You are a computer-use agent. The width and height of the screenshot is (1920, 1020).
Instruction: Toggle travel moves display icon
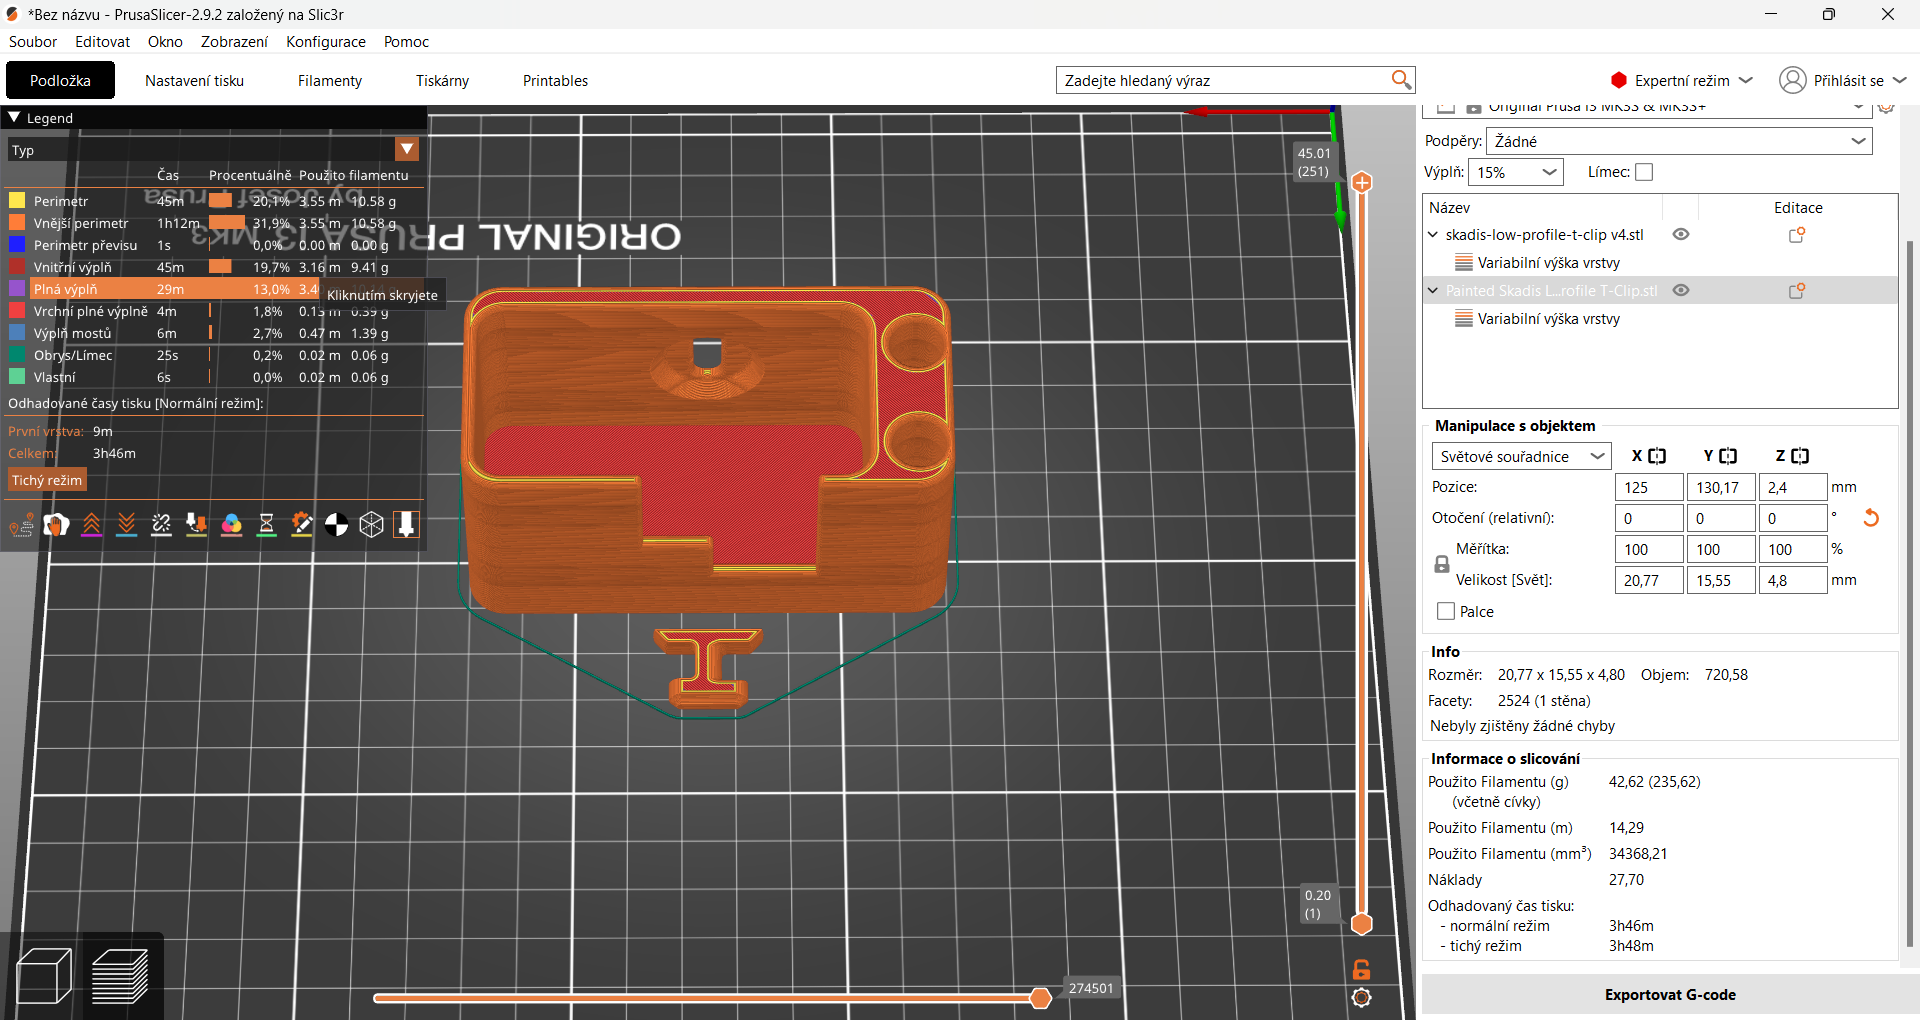[22, 524]
